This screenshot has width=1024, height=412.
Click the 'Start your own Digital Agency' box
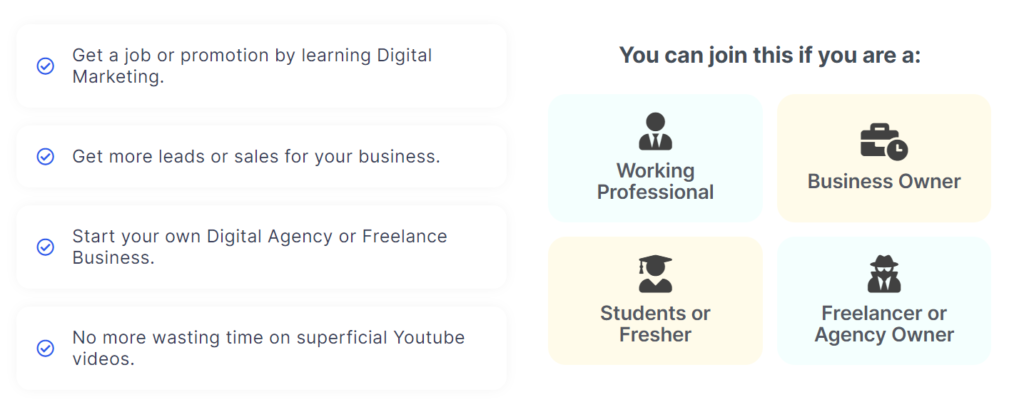pos(262,247)
